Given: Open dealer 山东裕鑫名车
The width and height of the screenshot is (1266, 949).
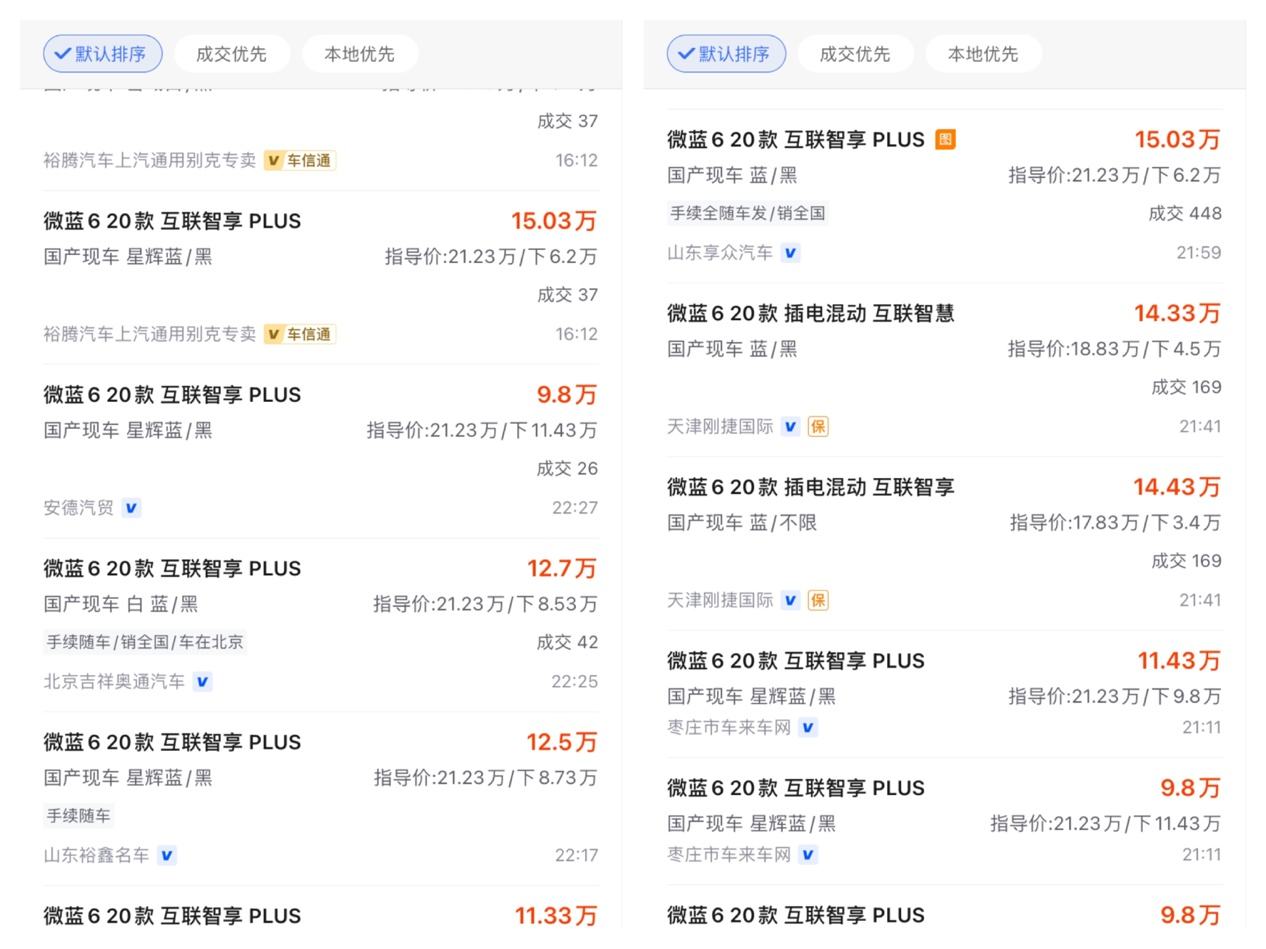Looking at the screenshot, I should (x=96, y=856).
